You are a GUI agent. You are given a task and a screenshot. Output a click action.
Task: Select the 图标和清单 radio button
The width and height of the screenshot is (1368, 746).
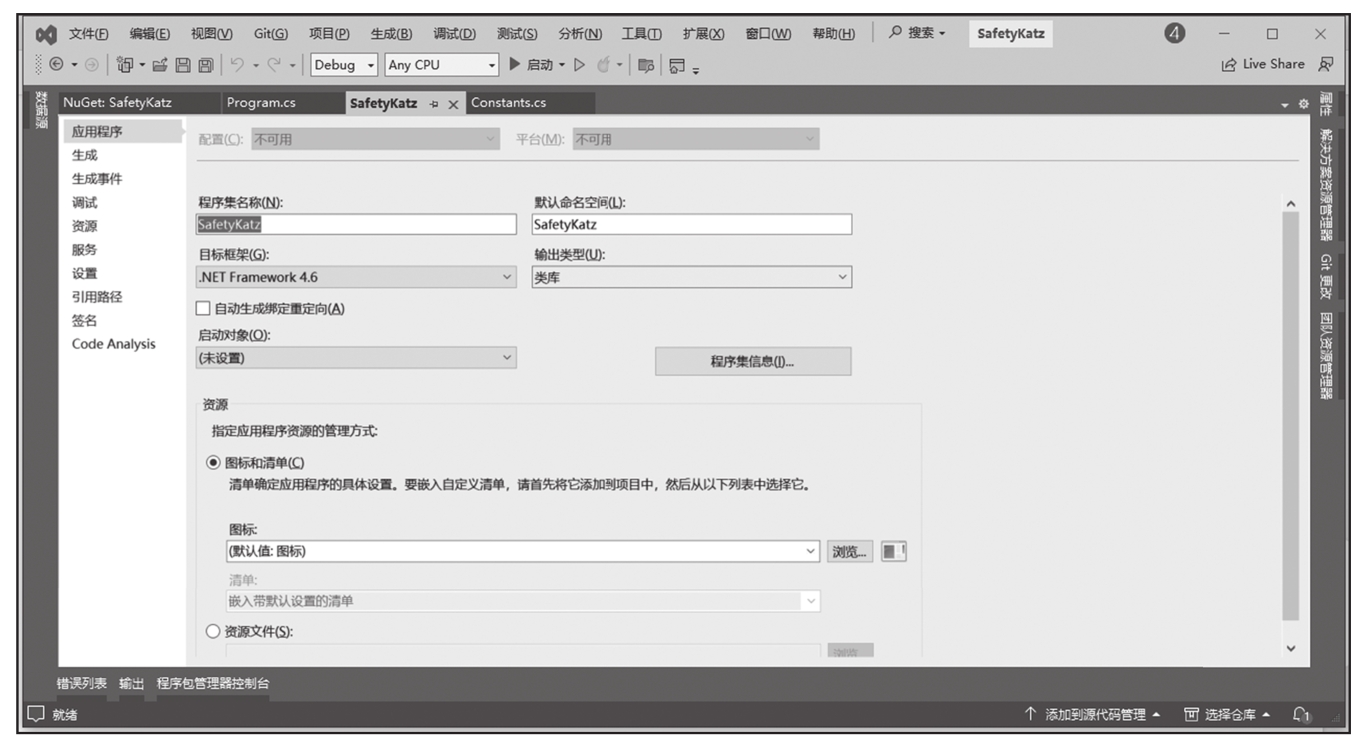[212, 462]
